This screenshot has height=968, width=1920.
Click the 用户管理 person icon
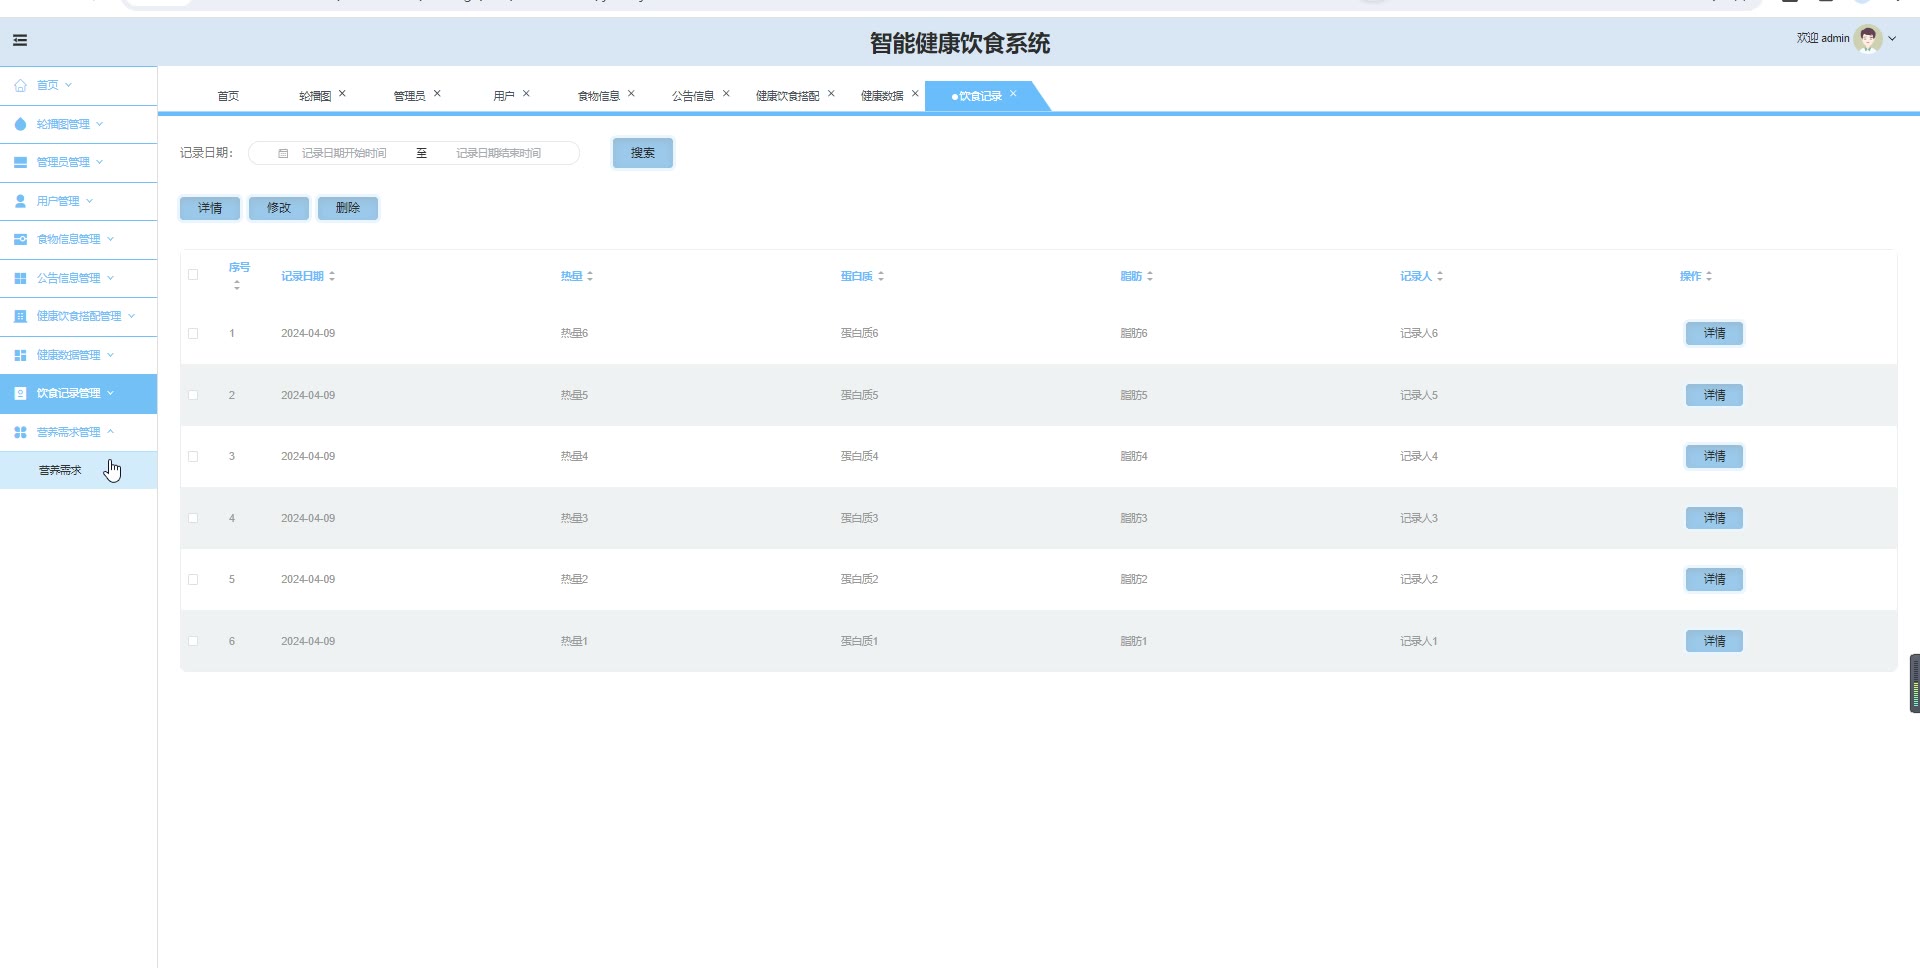[20, 201]
